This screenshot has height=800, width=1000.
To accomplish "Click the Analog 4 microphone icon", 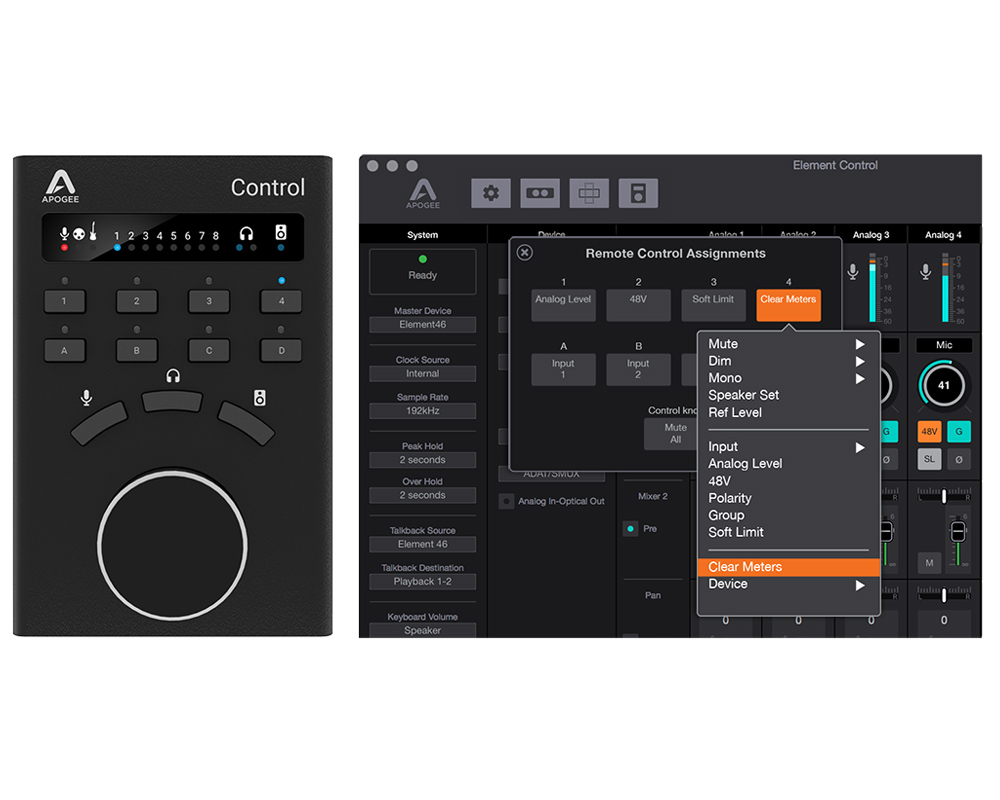I will (925, 272).
